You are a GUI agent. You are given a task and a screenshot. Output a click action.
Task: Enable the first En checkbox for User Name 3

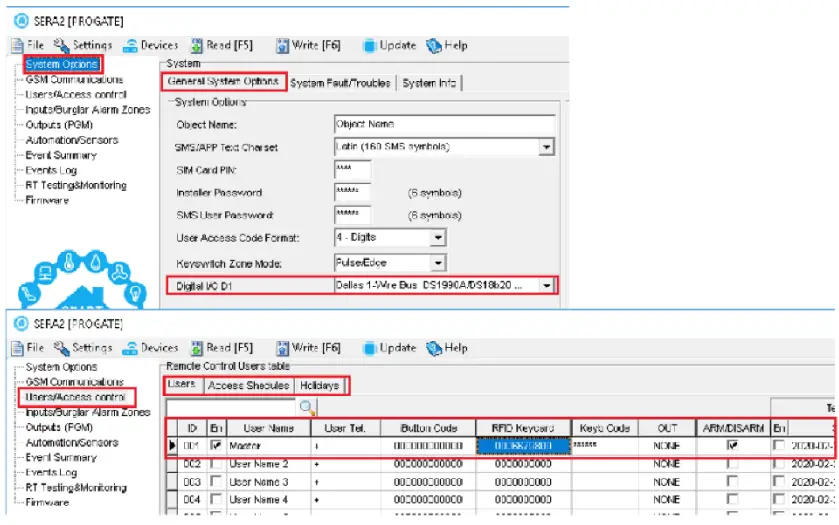216,482
